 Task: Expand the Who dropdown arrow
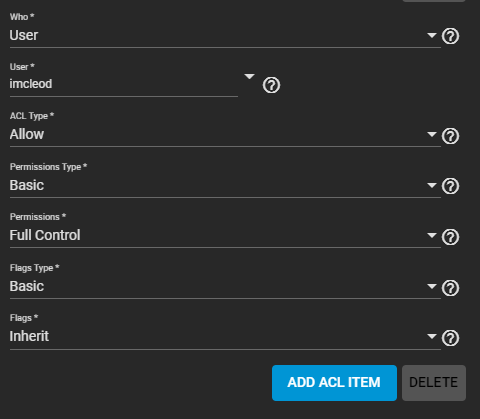(x=432, y=35)
